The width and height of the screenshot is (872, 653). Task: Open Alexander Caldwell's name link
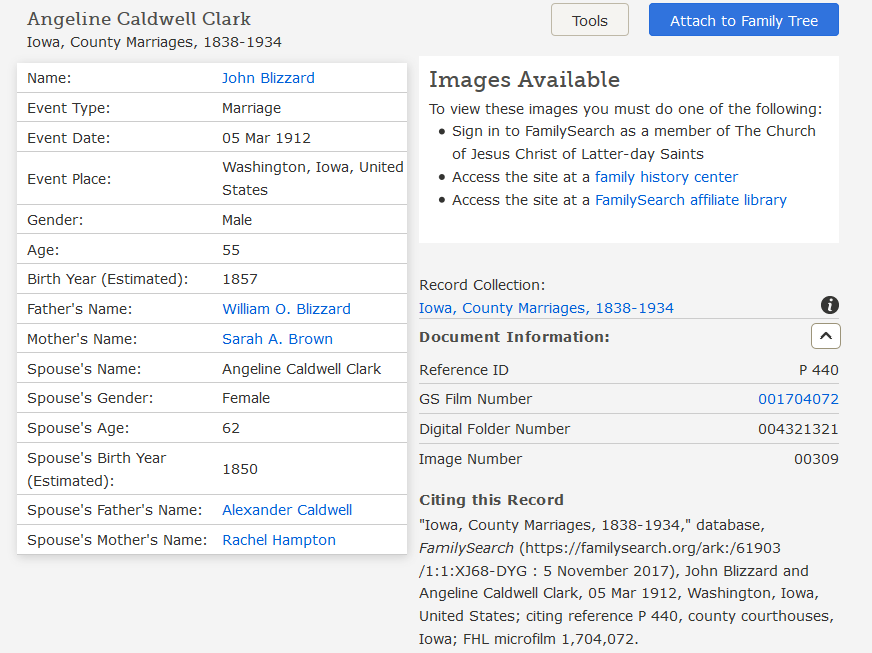pyautogui.click(x=287, y=510)
